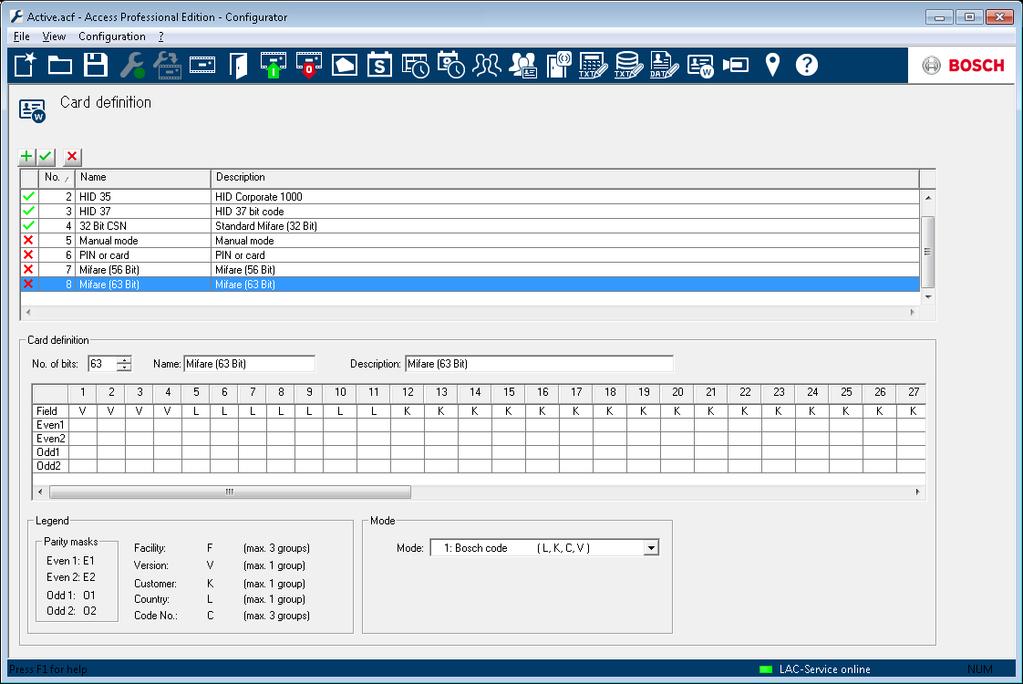Click bit column header 27

(913, 392)
